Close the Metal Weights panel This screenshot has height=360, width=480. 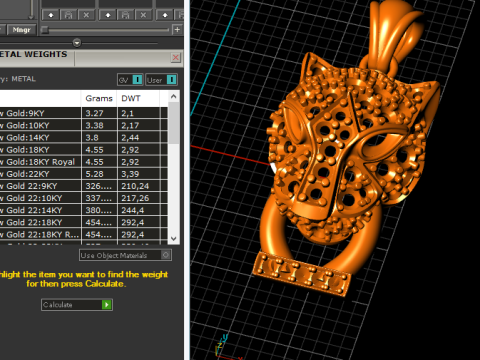176,58
